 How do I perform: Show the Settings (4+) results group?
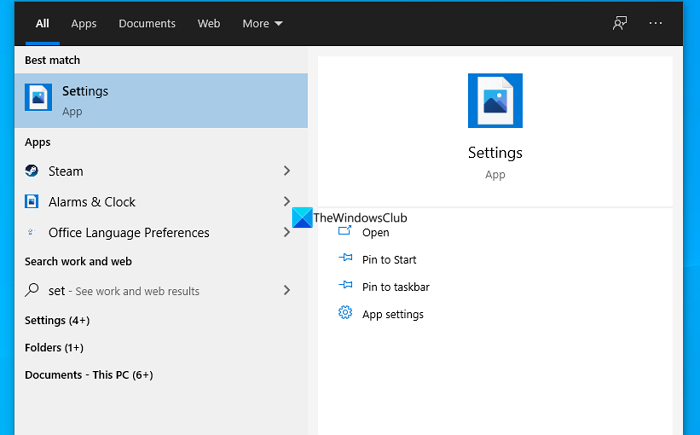(57, 321)
